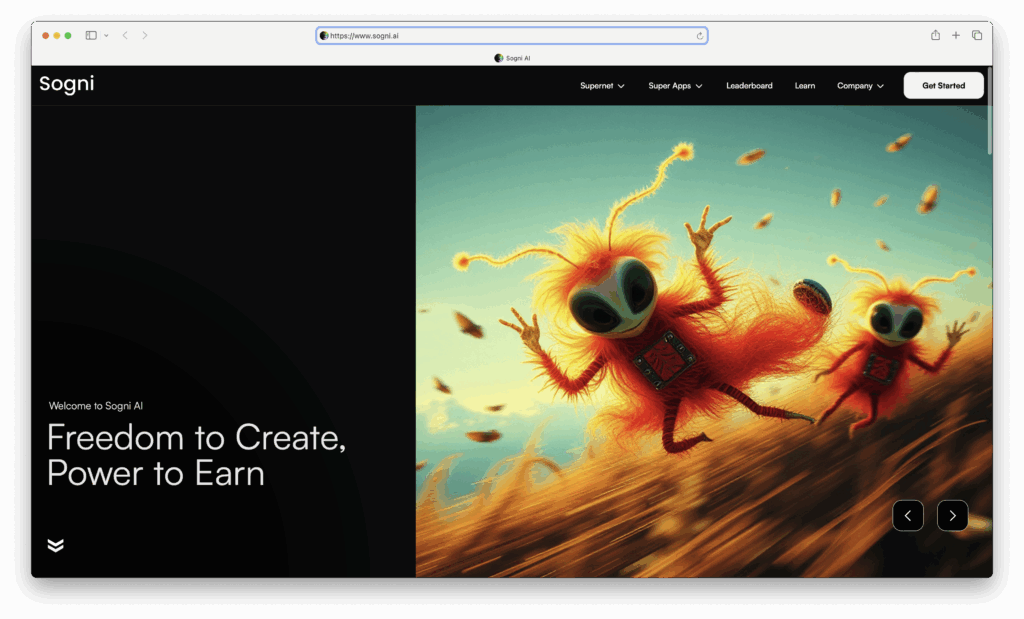Click the 'Freedom to Create, Power to Earn' headline
1024x619 pixels.
point(196,455)
